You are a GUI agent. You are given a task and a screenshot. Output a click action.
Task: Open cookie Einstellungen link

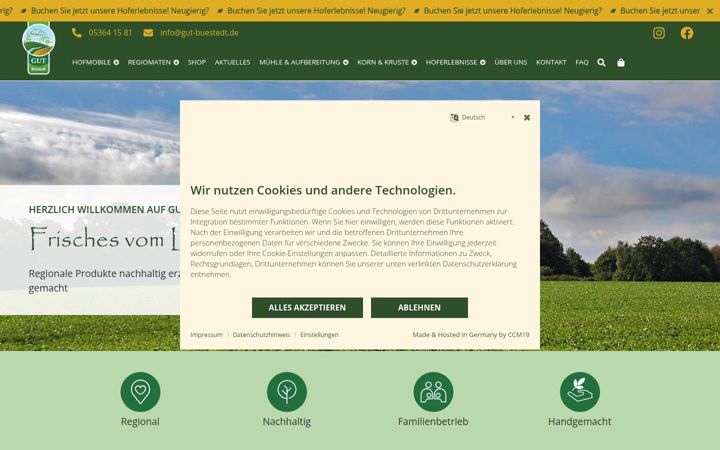pos(319,335)
